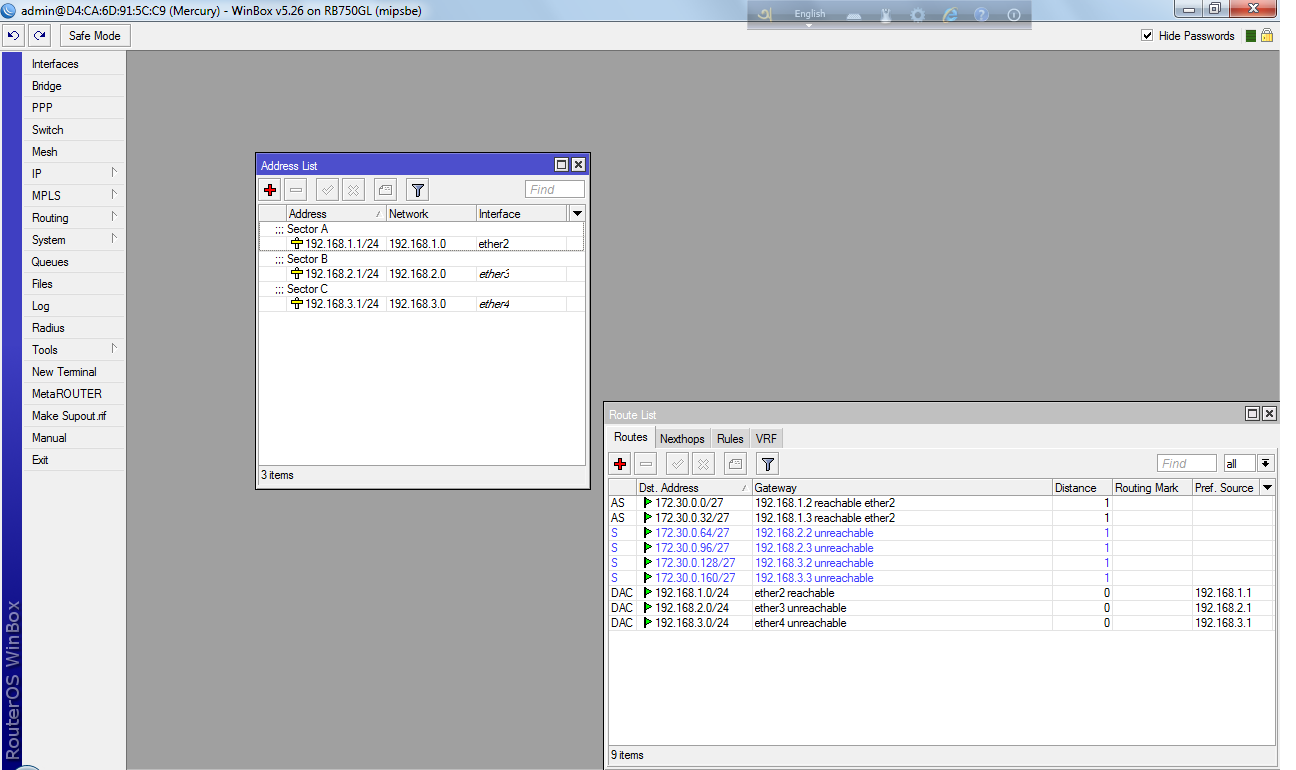
Task: Expand the Routing submenu
Action: [x=75, y=218]
